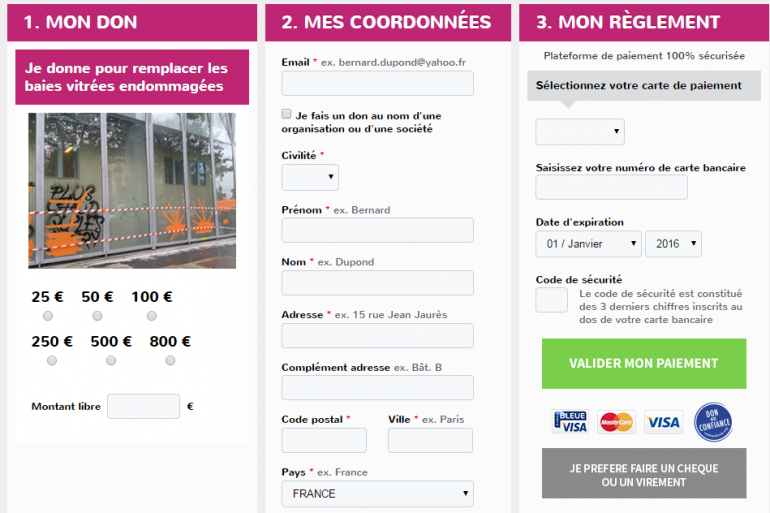Click the MasterCard logo
Viewport: 770px width, 513px height.
point(616,422)
